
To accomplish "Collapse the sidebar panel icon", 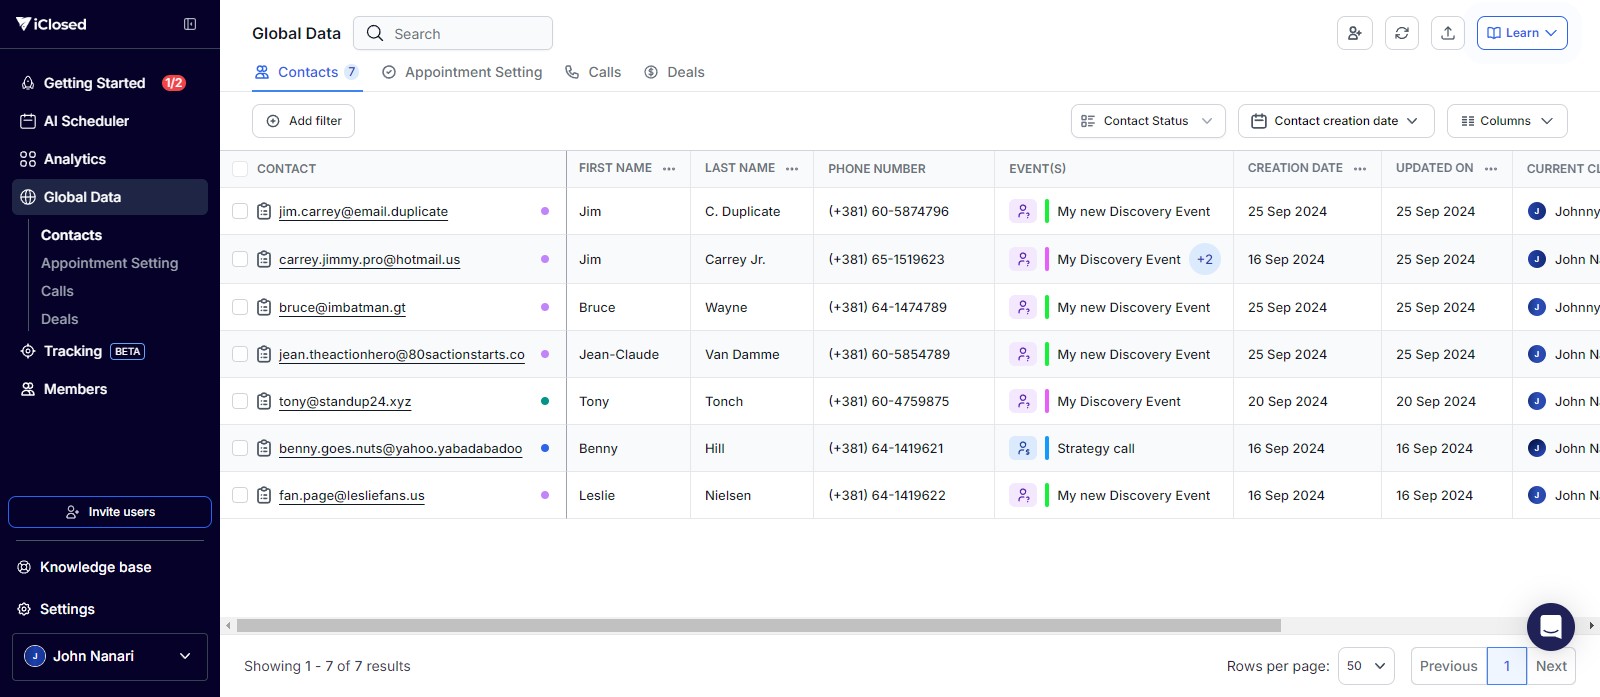I will 190,24.
